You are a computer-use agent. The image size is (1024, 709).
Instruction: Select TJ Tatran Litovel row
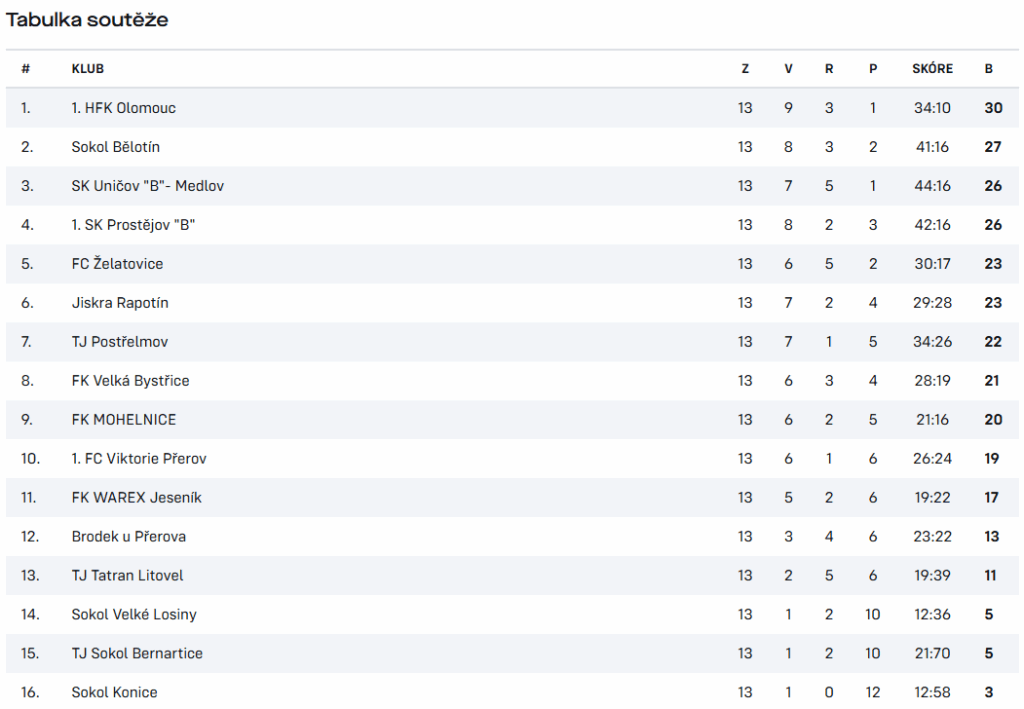[x=512, y=575]
